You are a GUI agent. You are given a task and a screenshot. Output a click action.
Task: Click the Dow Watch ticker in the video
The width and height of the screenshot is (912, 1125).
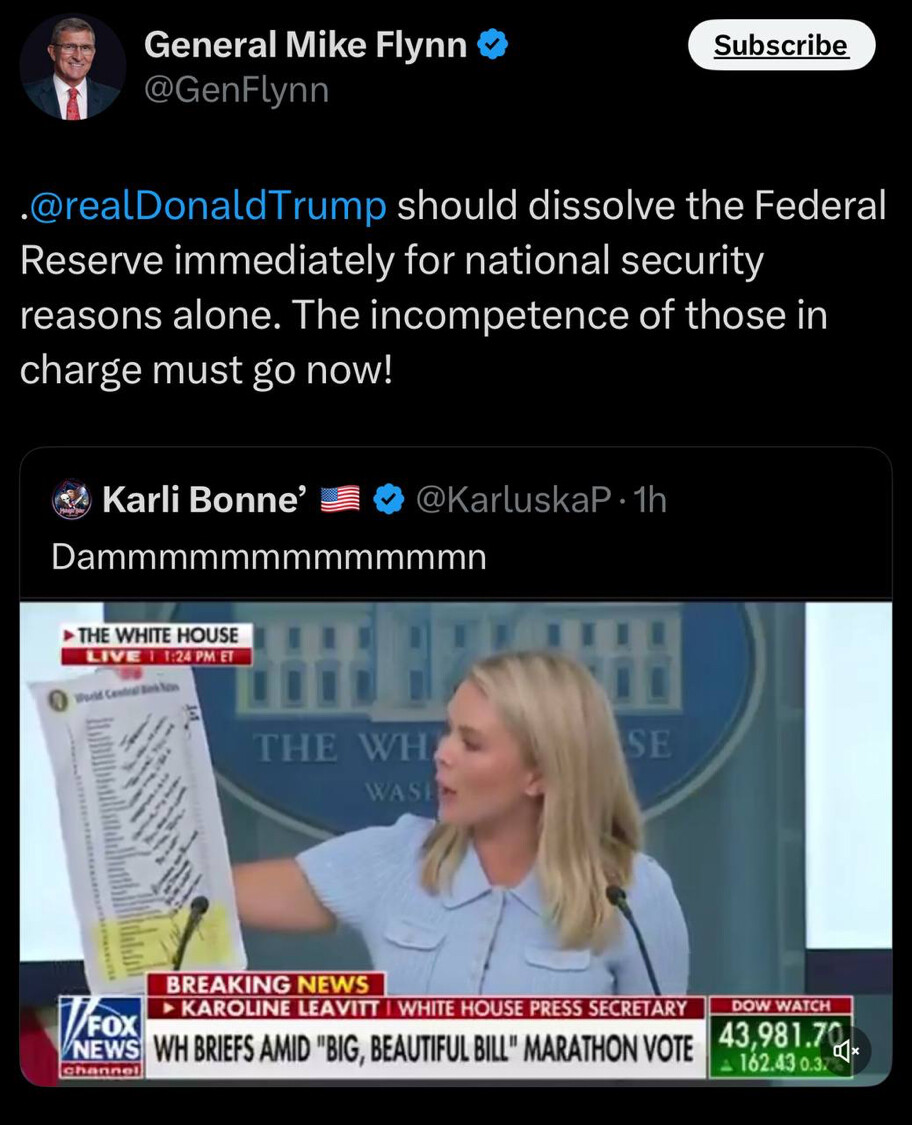click(x=781, y=1037)
